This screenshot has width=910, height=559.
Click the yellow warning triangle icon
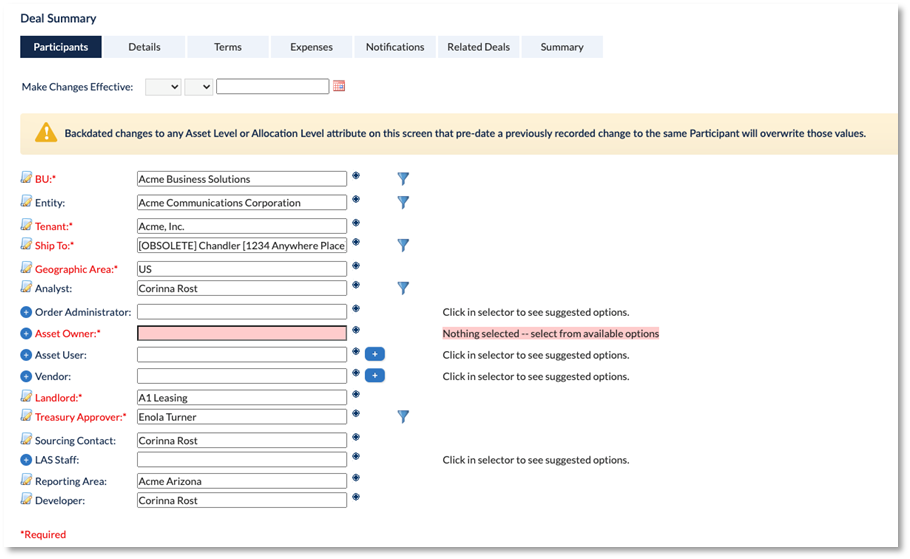(x=46, y=133)
